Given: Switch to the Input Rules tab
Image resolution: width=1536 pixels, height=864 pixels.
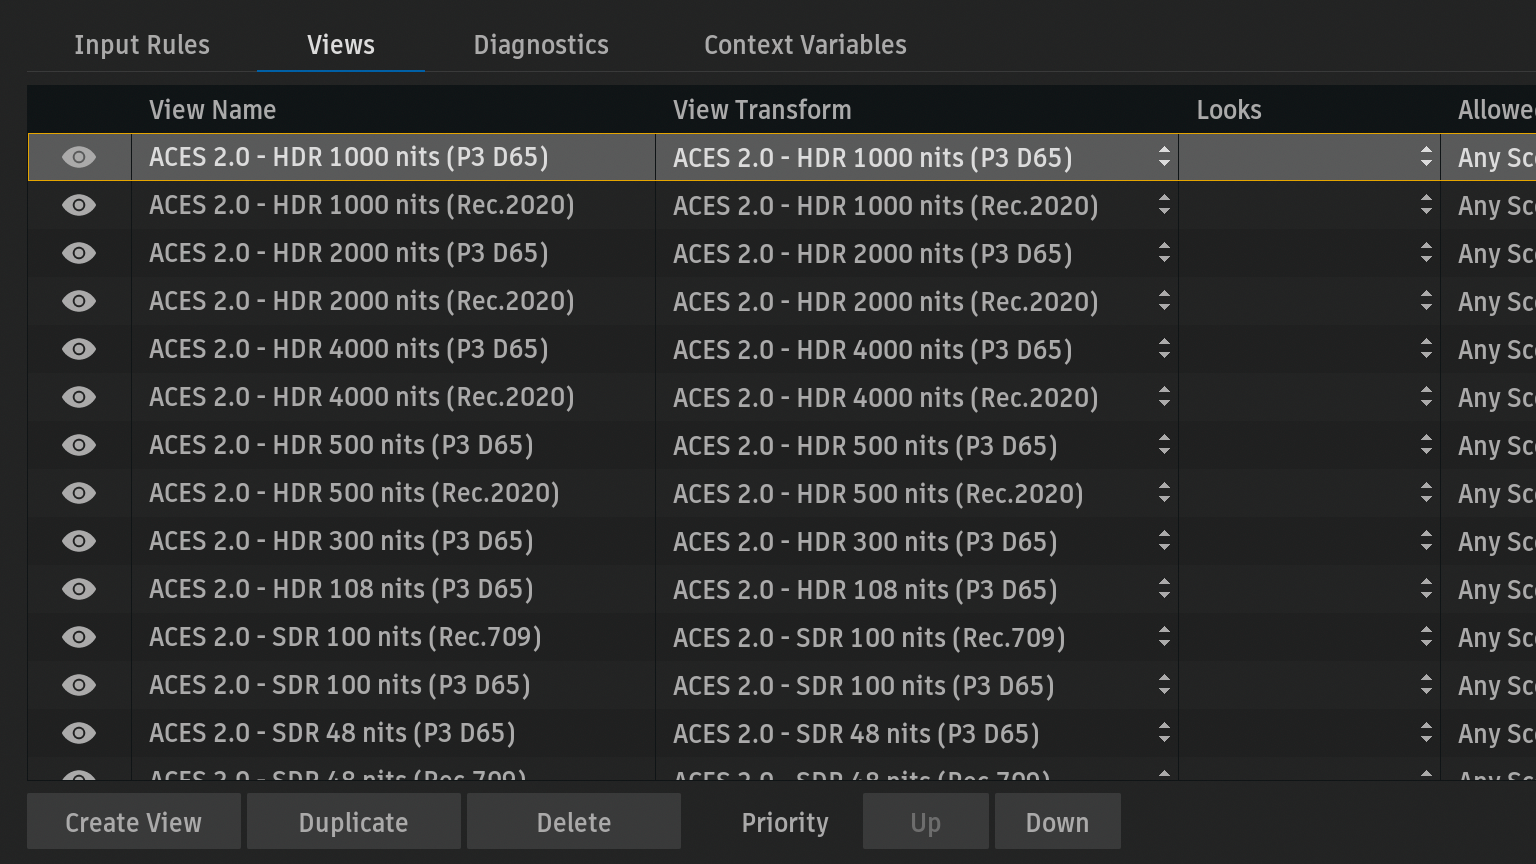Looking at the screenshot, I should tap(142, 45).
